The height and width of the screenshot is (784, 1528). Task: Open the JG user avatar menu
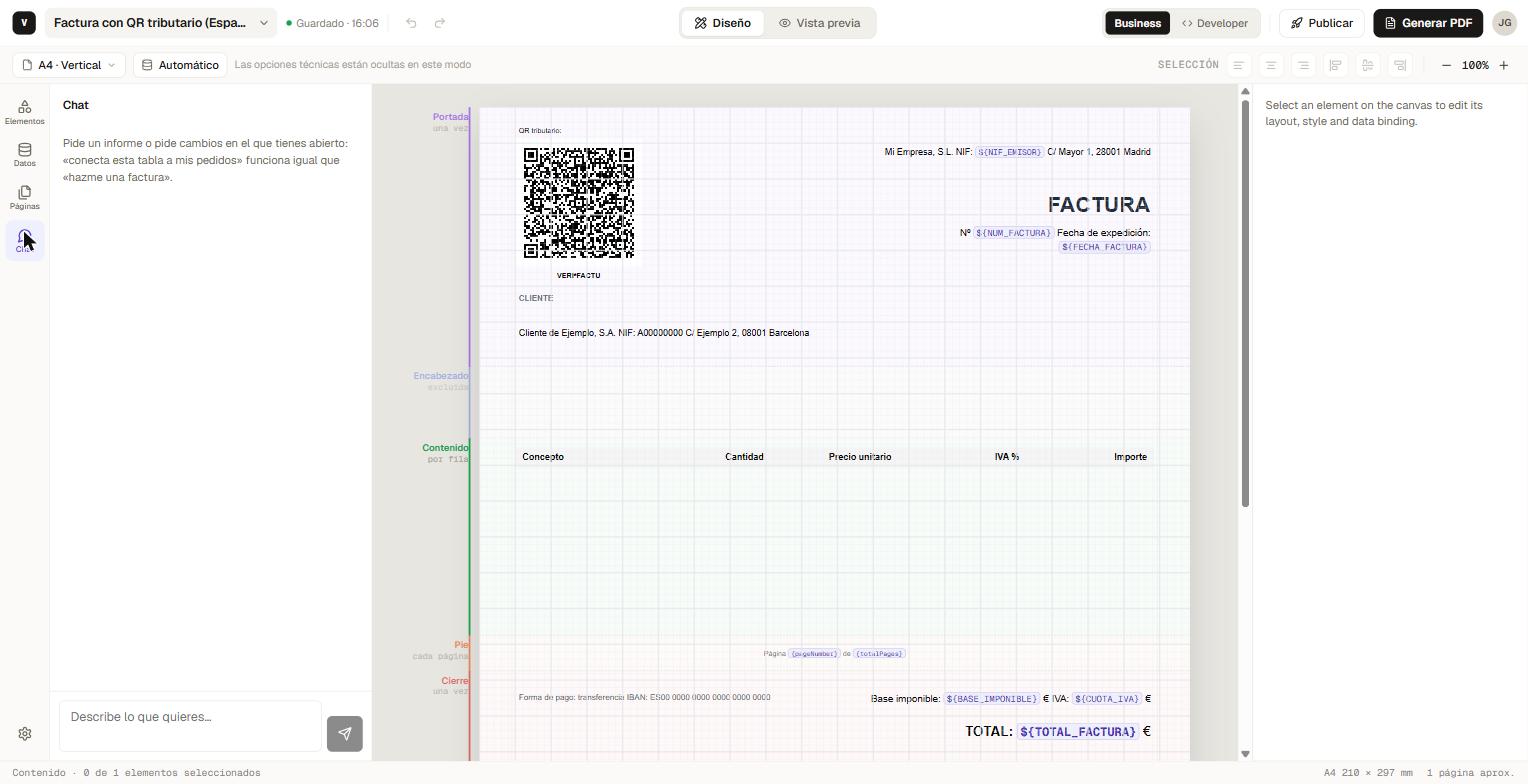[1504, 23]
